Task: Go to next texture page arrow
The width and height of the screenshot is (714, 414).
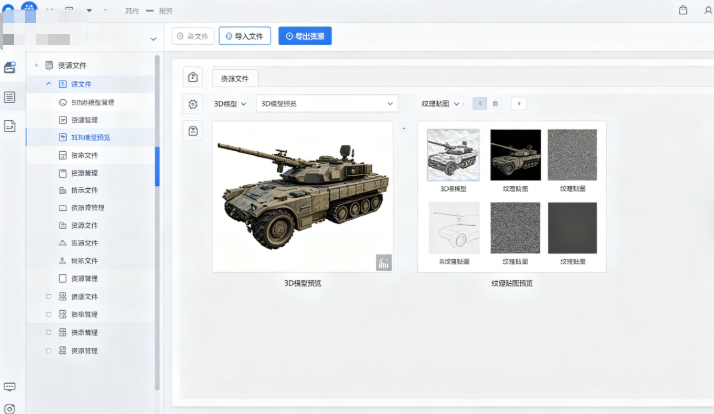Action: pyautogui.click(x=519, y=103)
